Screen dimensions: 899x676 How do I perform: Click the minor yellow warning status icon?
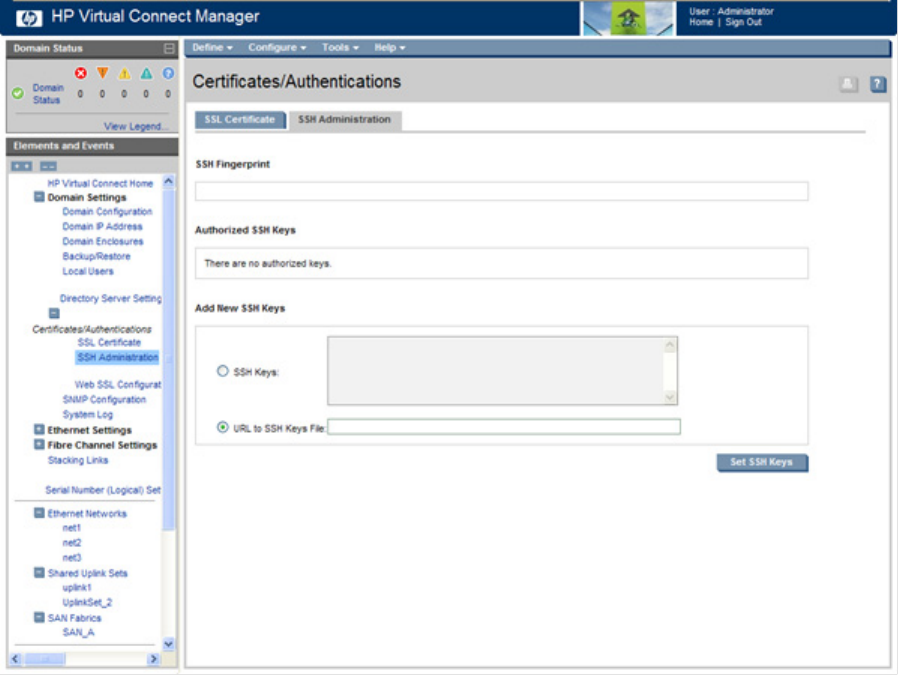pos(124,73)
